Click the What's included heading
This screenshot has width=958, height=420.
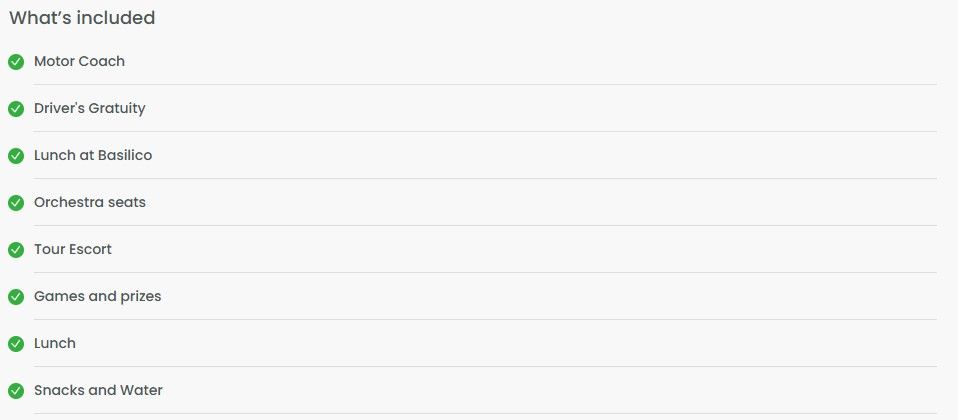click(82, 18)
